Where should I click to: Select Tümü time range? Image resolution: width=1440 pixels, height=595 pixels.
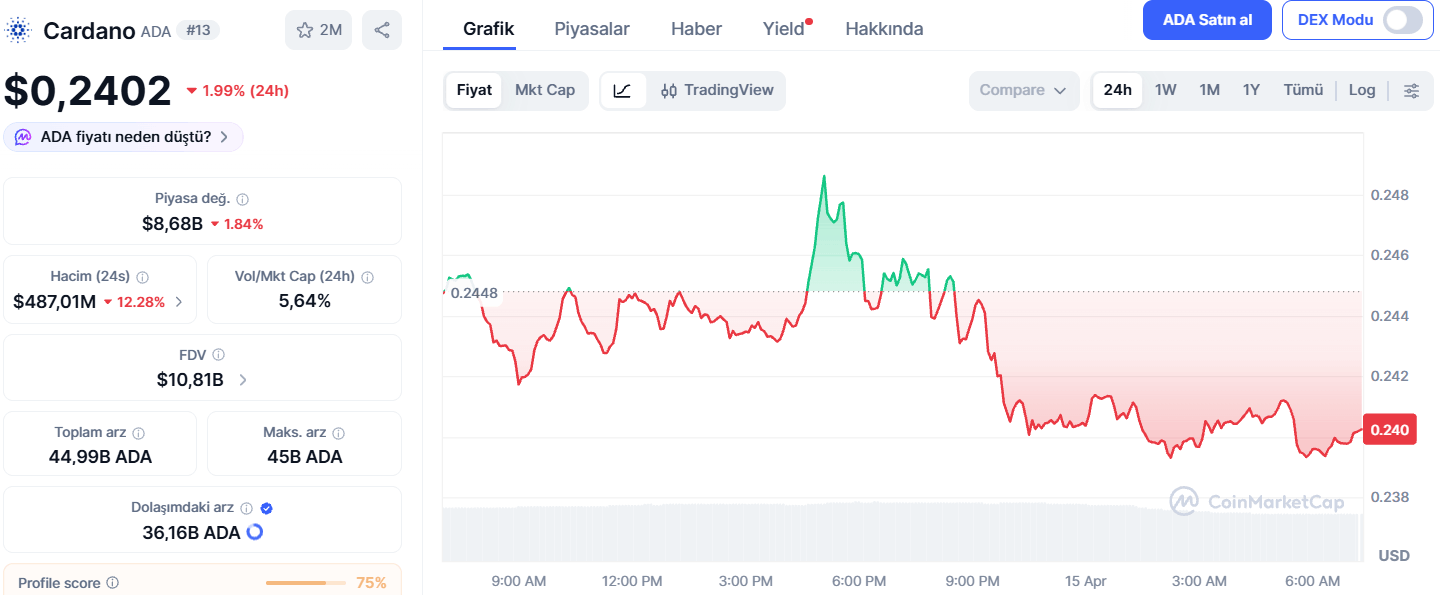1303,90
